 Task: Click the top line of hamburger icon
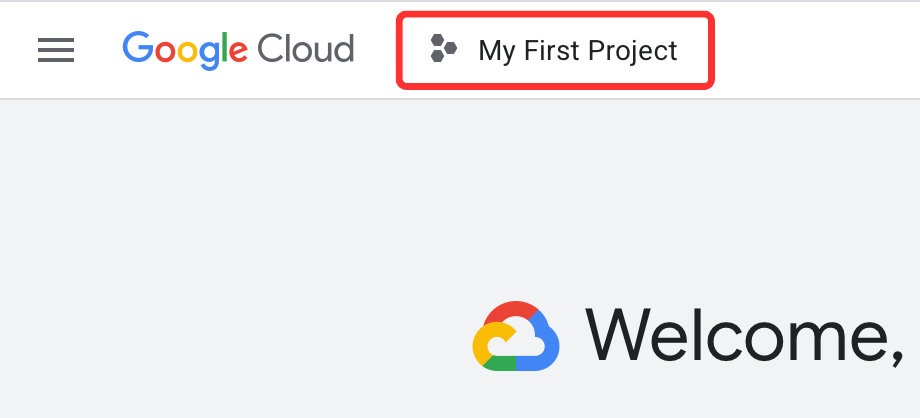pos(56,40)
